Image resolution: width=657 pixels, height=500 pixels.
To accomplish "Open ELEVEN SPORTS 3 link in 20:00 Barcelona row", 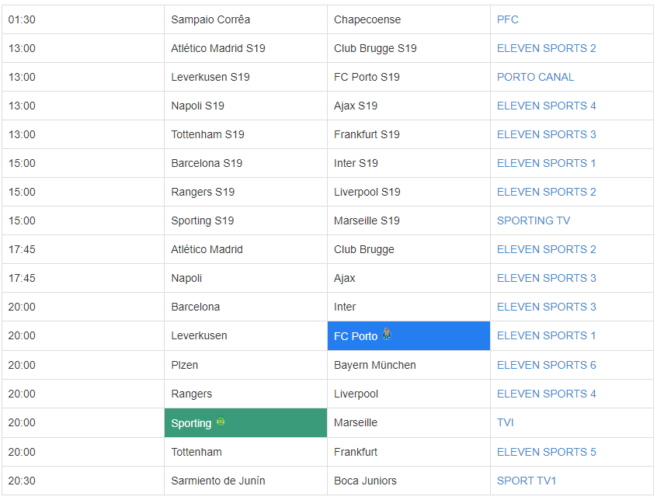I will 546,307.
